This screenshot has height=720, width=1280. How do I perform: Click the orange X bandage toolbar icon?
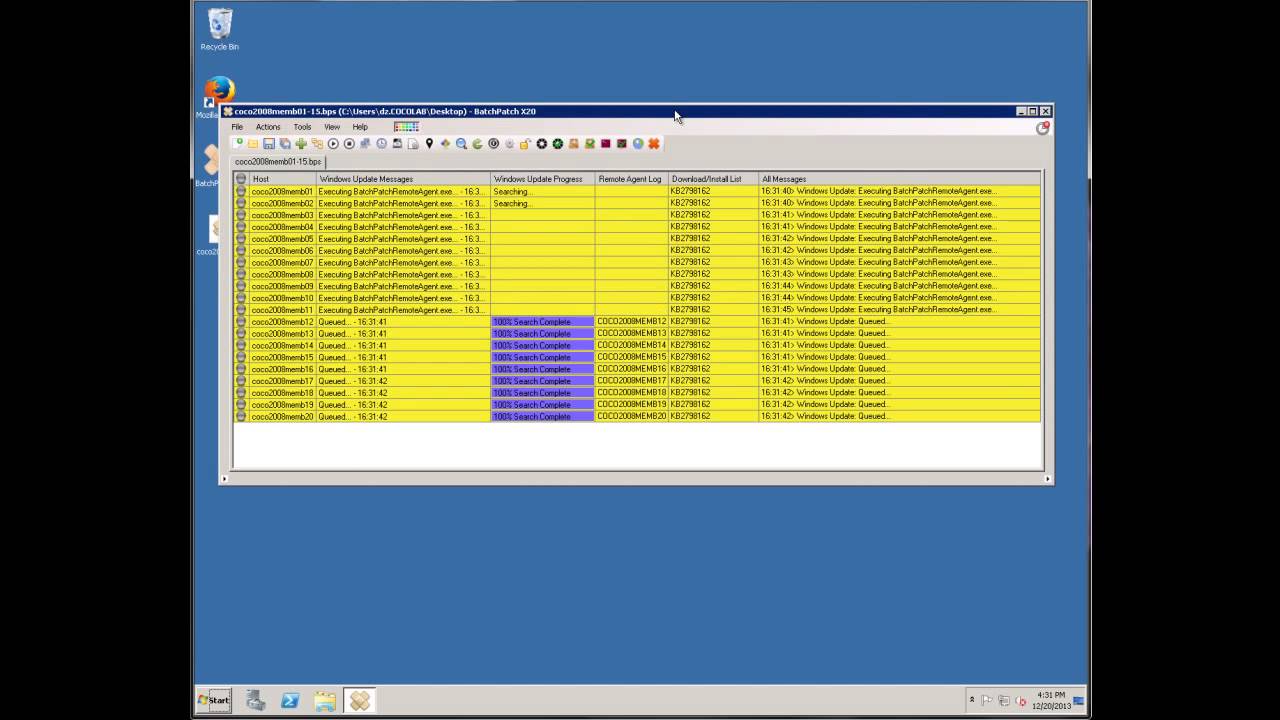653,144
